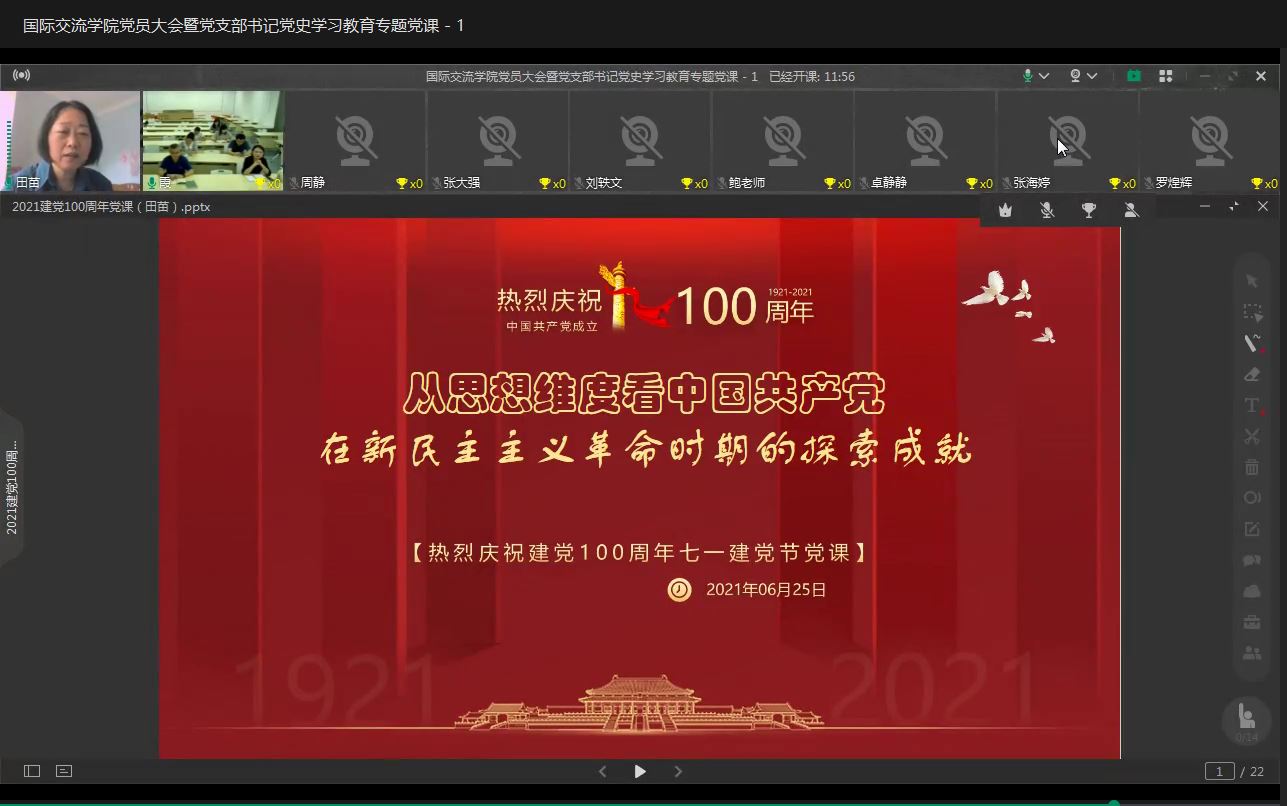This screenshot has width=1287, height=806.
Task: Toggle mute-all microphone icon above slide
Action: (1047, 209)
